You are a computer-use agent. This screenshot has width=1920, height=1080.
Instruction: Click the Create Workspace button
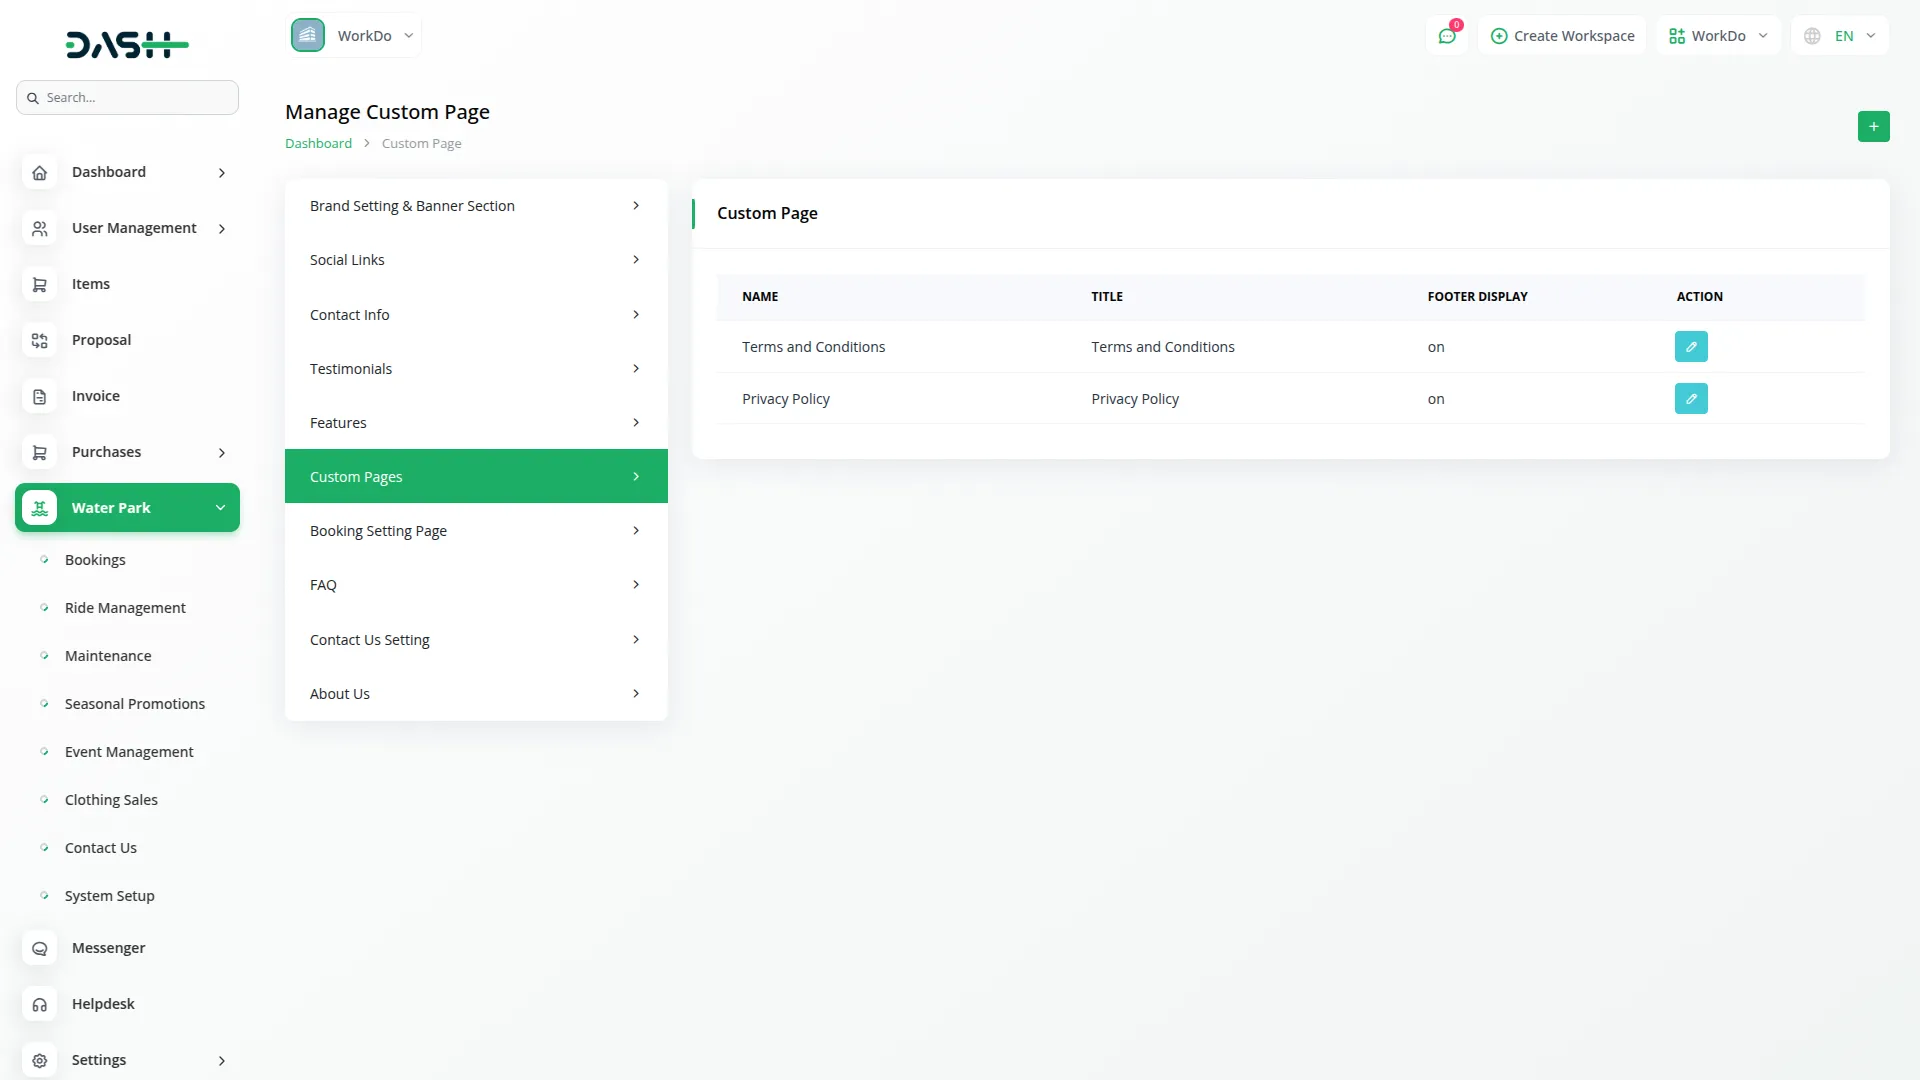[x=1562, y=36]
